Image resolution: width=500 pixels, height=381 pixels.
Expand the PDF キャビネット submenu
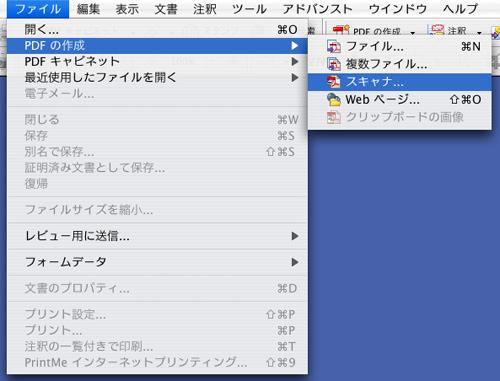157,62
